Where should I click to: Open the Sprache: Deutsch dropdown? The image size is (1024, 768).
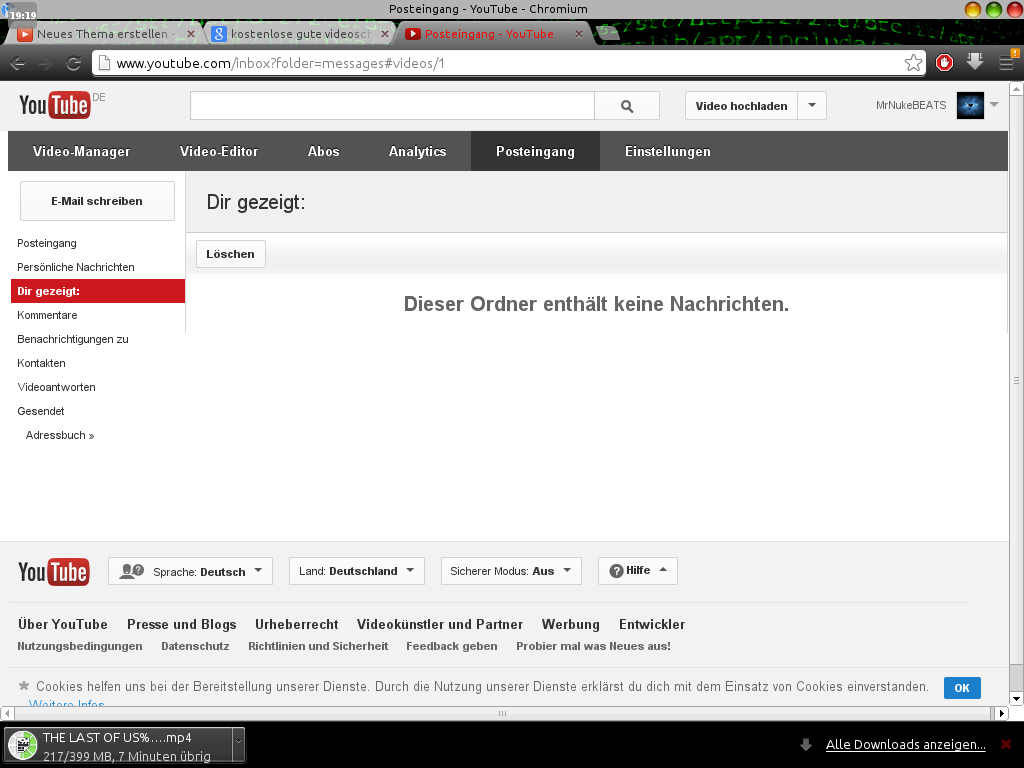point(190,571)
